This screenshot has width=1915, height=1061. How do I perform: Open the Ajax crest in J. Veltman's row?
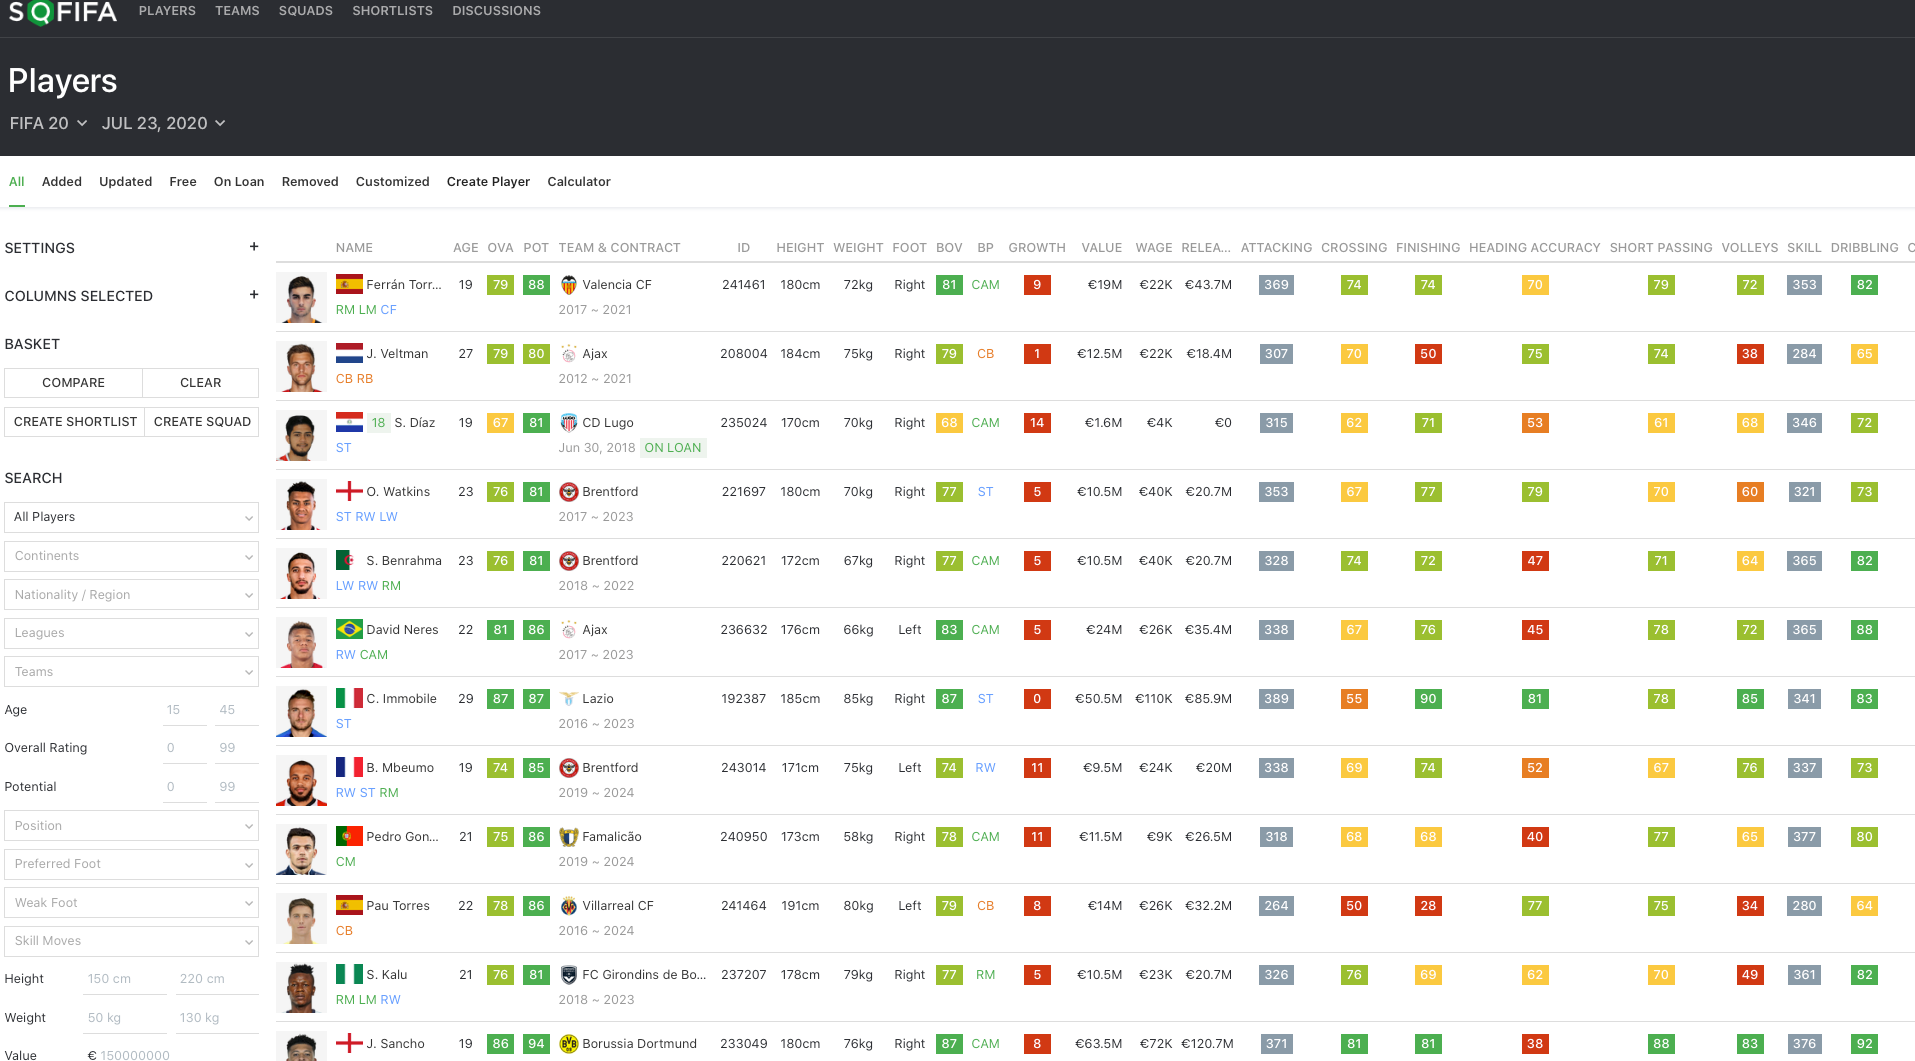coord(568,354)
